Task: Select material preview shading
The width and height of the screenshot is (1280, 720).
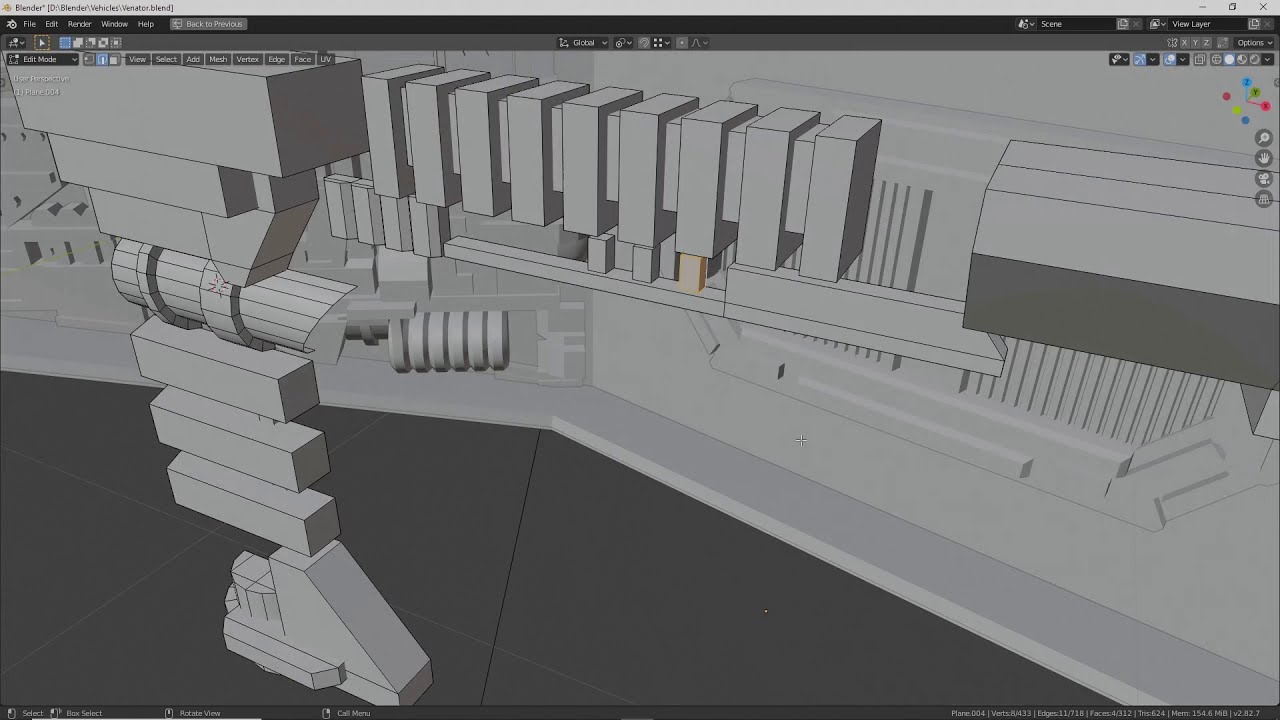Action: point(1242,59)
